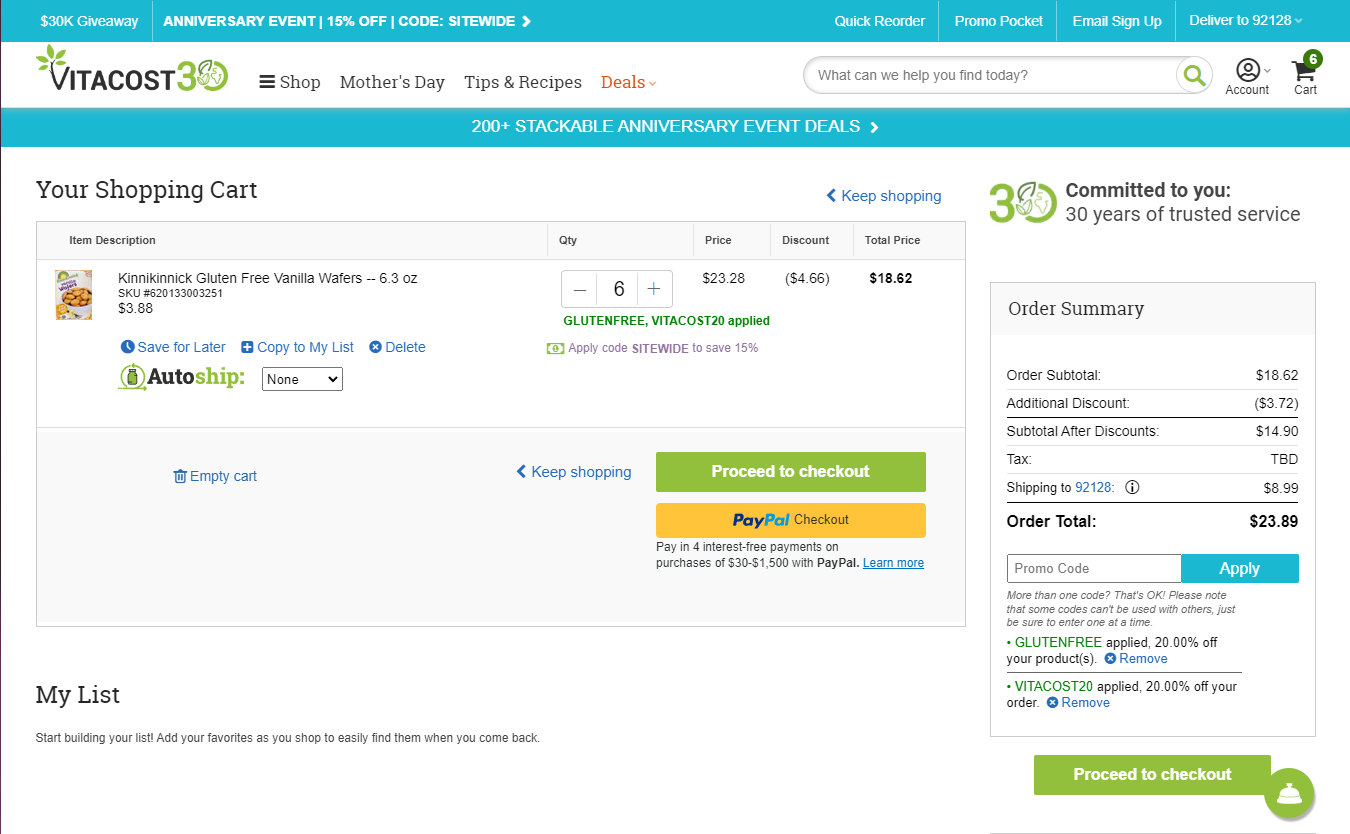Click the 30 years of trusted service badge

[x=1145, y=202]
